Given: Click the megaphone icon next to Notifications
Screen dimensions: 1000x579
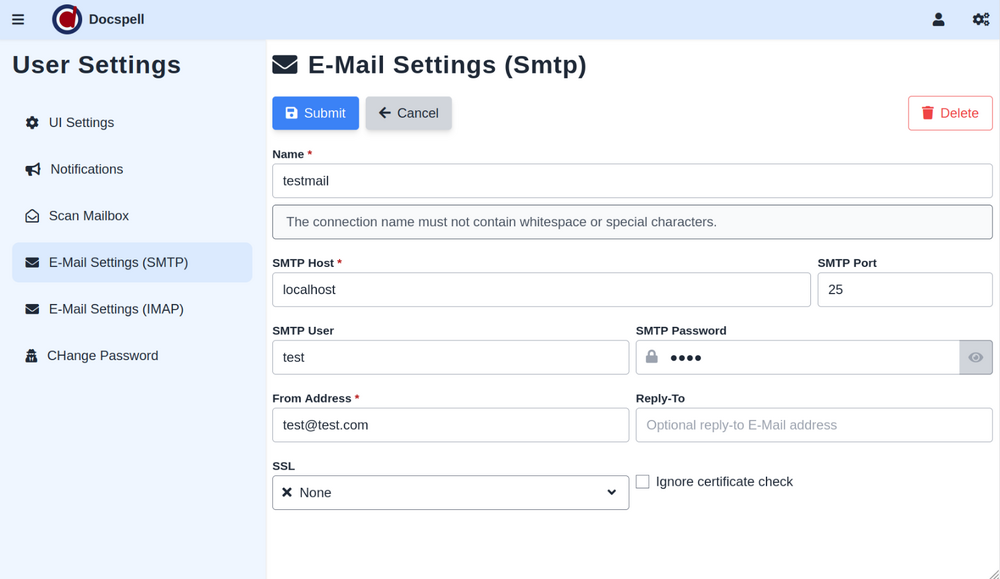Looking at the screenshot, I should click(x=33, y=170).
